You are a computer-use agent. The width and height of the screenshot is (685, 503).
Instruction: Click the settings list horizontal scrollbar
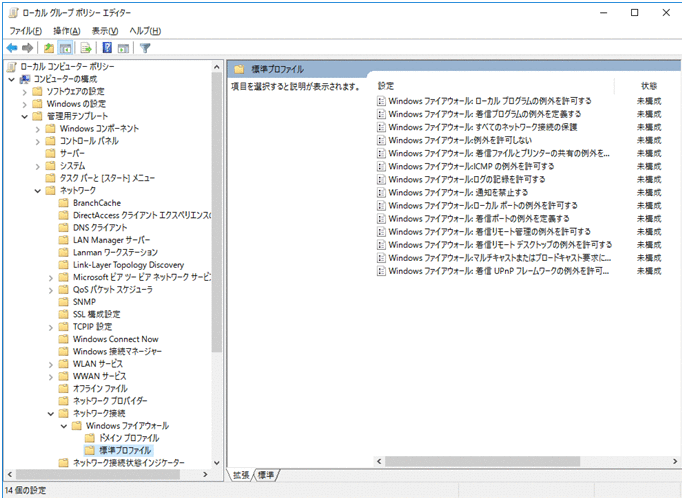tap(482, 461)
